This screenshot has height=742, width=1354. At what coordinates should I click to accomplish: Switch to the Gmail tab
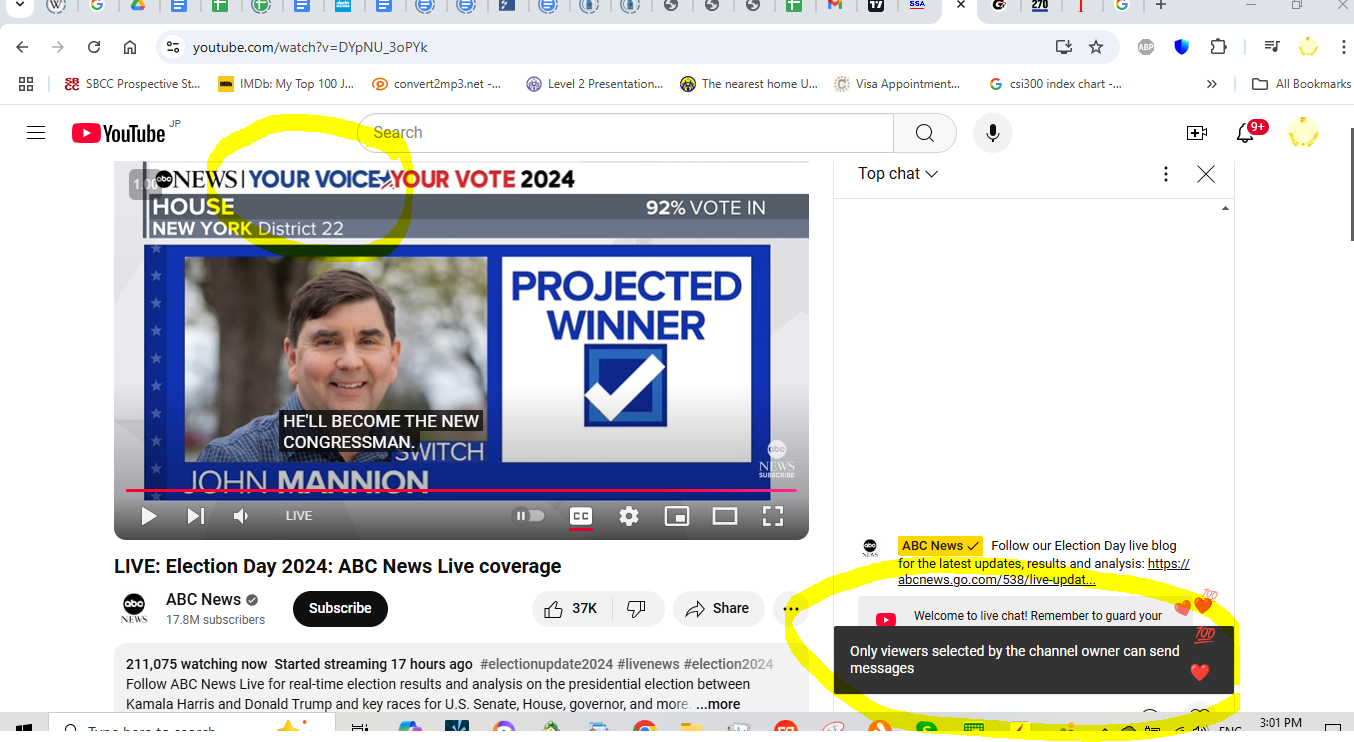tap(835, 6)
